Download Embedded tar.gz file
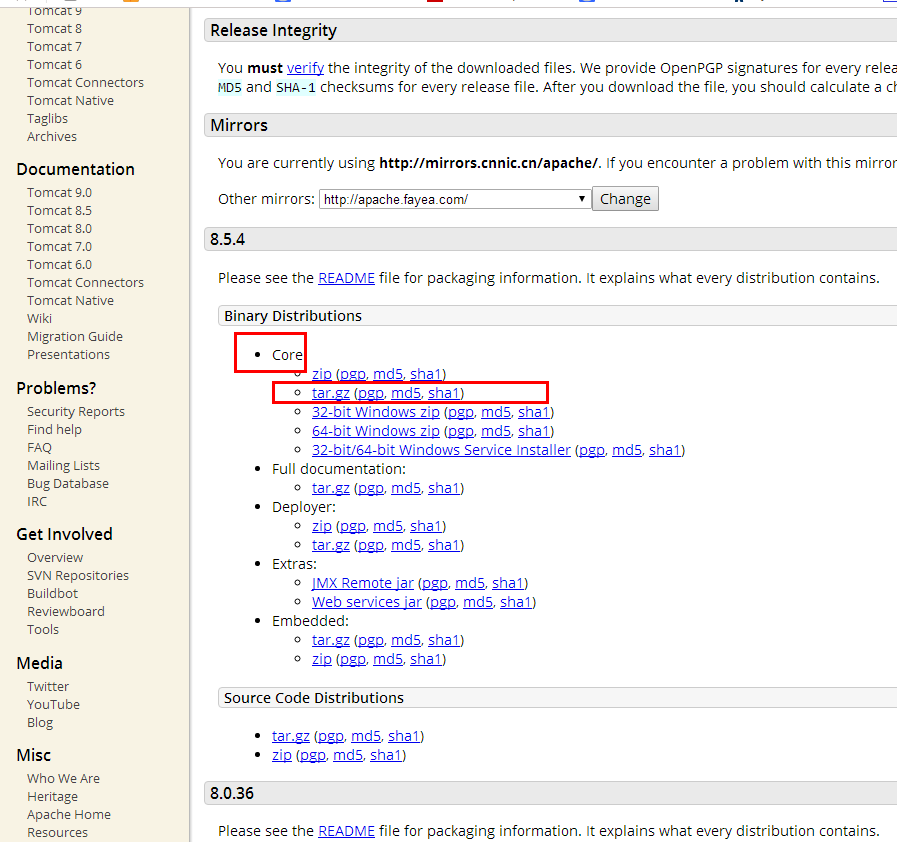Screen dimensions: 897x842 tap(331, 640)
